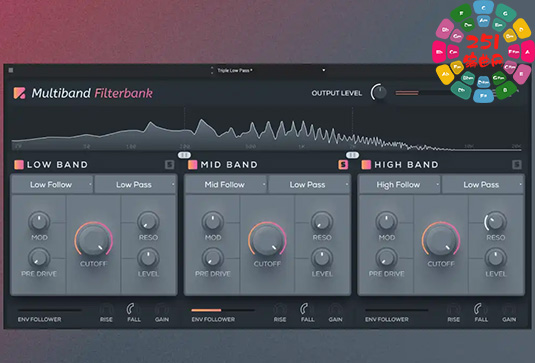Viewport: 535px width, 363px height.
Task: Open the High Follow modulation dropdown
Action: point(399,185)
